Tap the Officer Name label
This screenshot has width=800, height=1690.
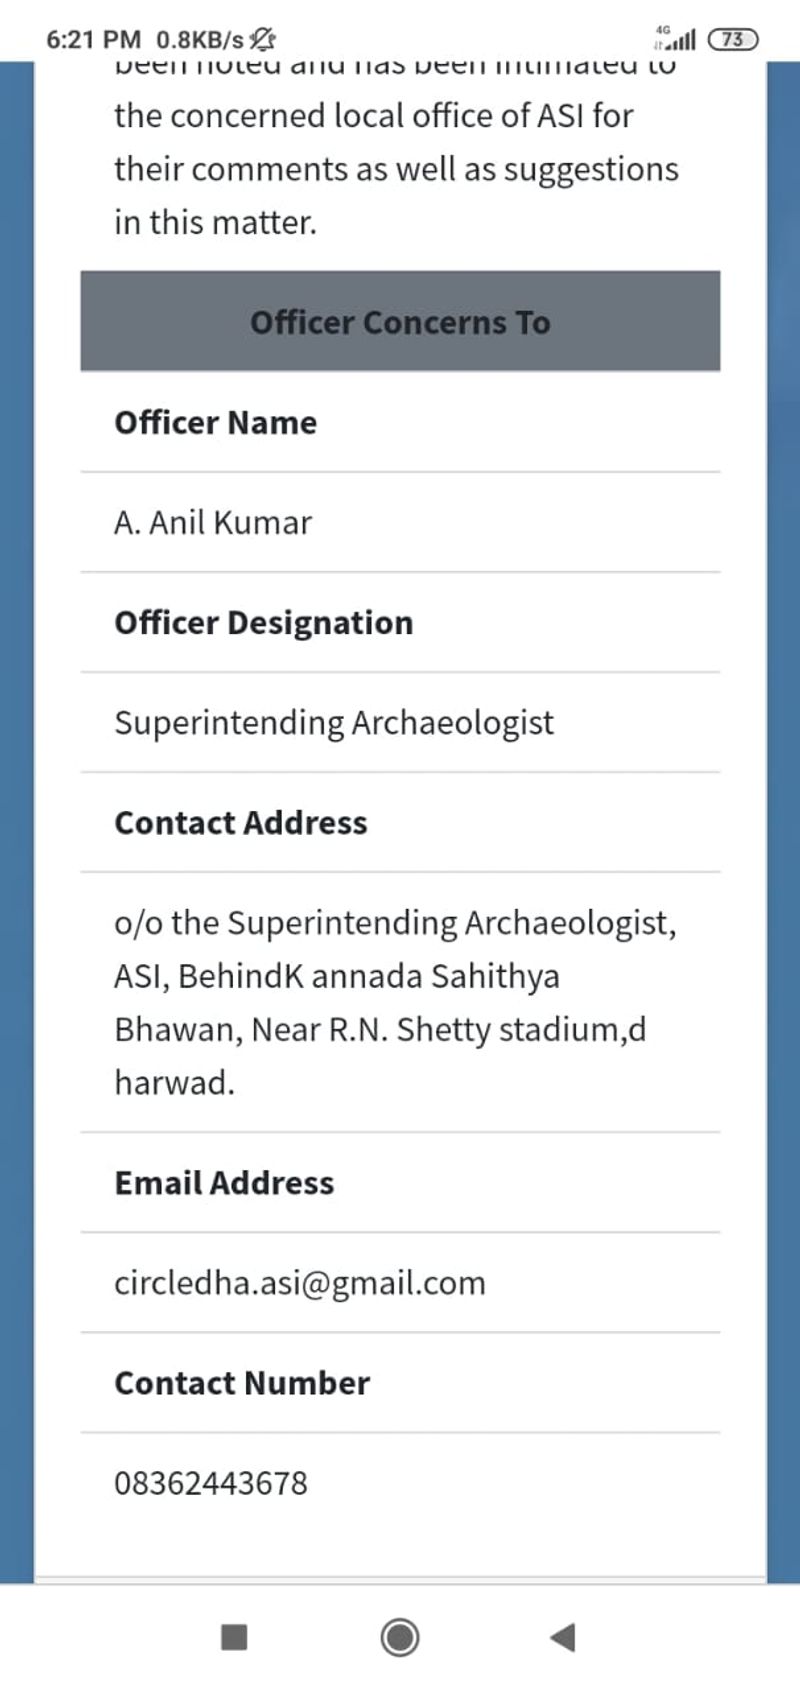point(216,422)
